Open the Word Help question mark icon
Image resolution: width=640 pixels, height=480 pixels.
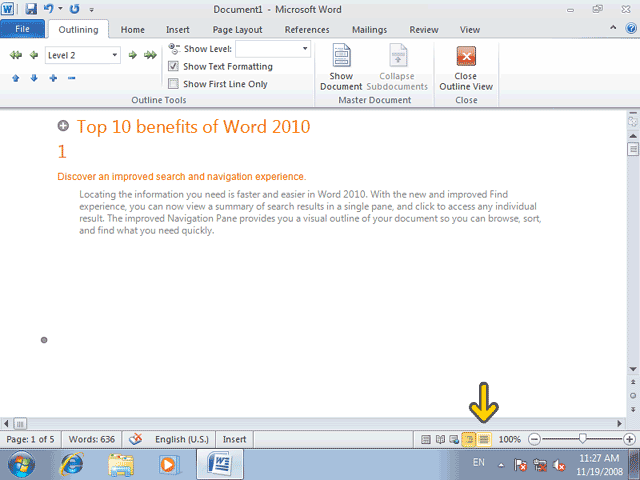coord(631,28)
